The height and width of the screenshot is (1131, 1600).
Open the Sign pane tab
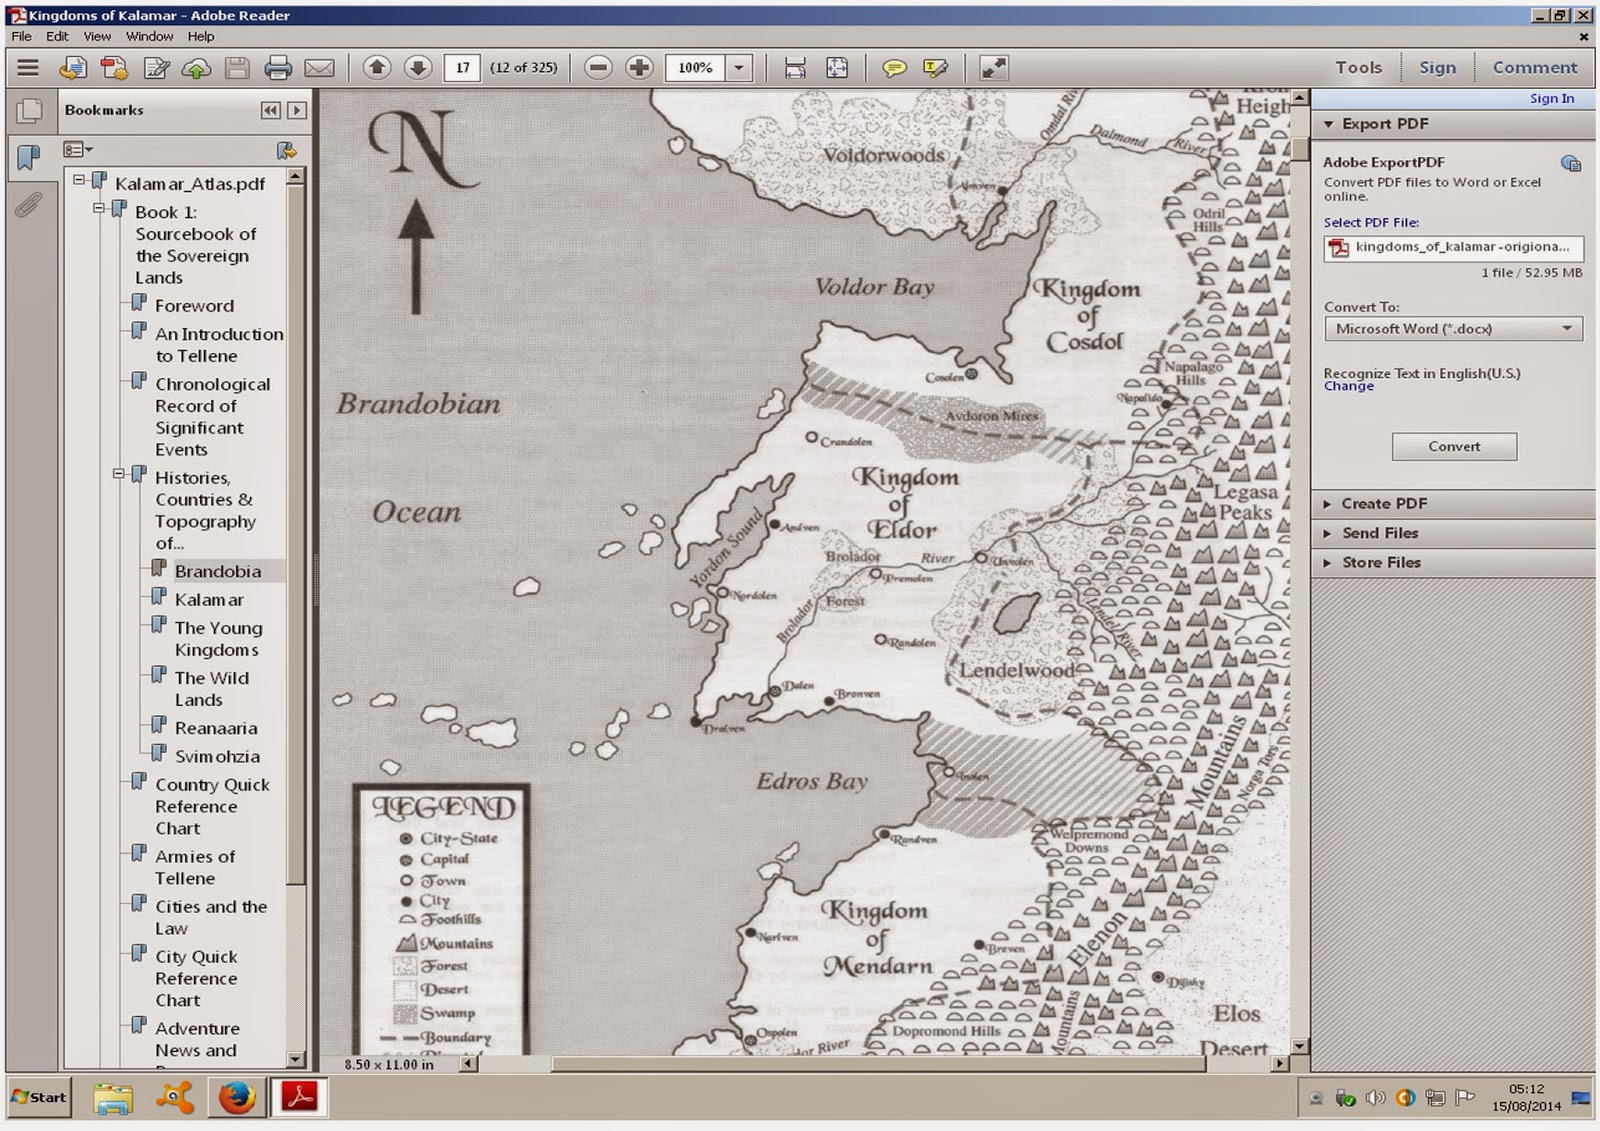(x=1437, y=68)
